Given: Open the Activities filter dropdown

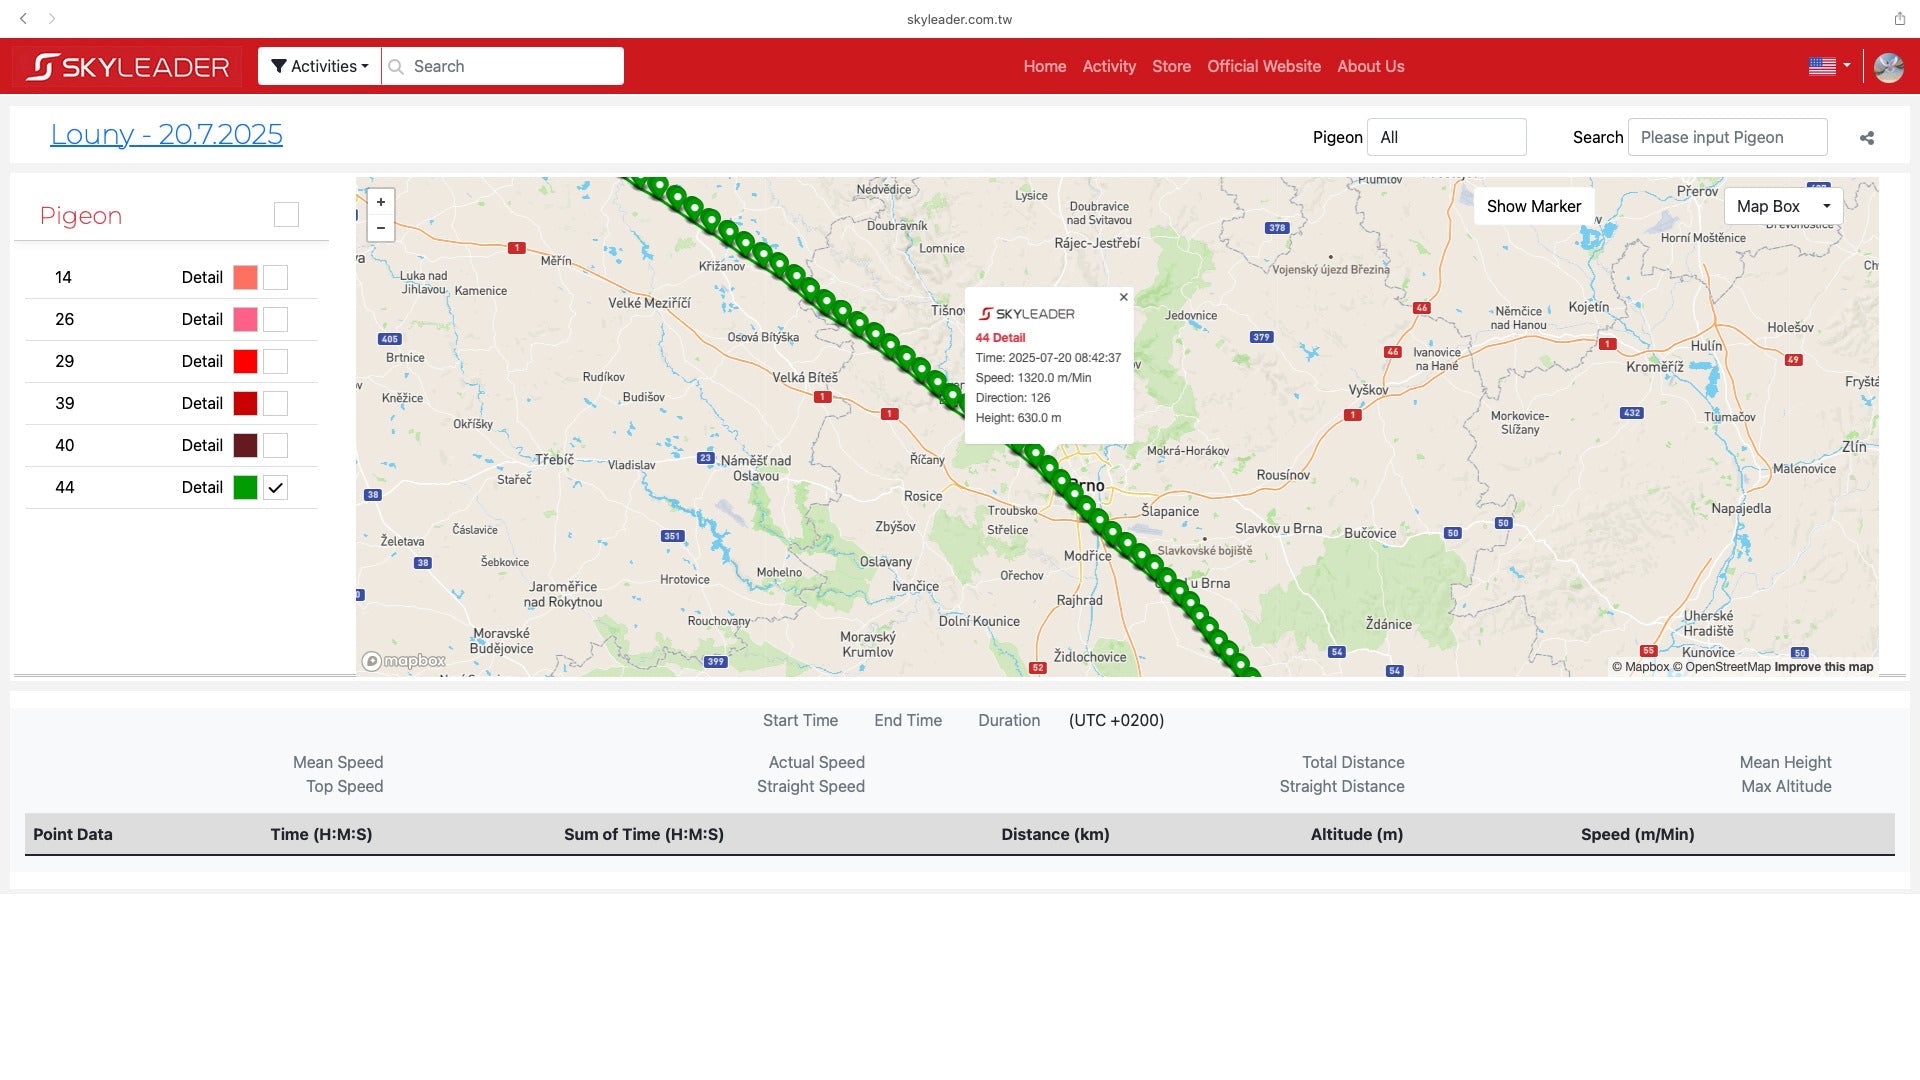Looking at the screenshot, I should (x=320, y=66).
